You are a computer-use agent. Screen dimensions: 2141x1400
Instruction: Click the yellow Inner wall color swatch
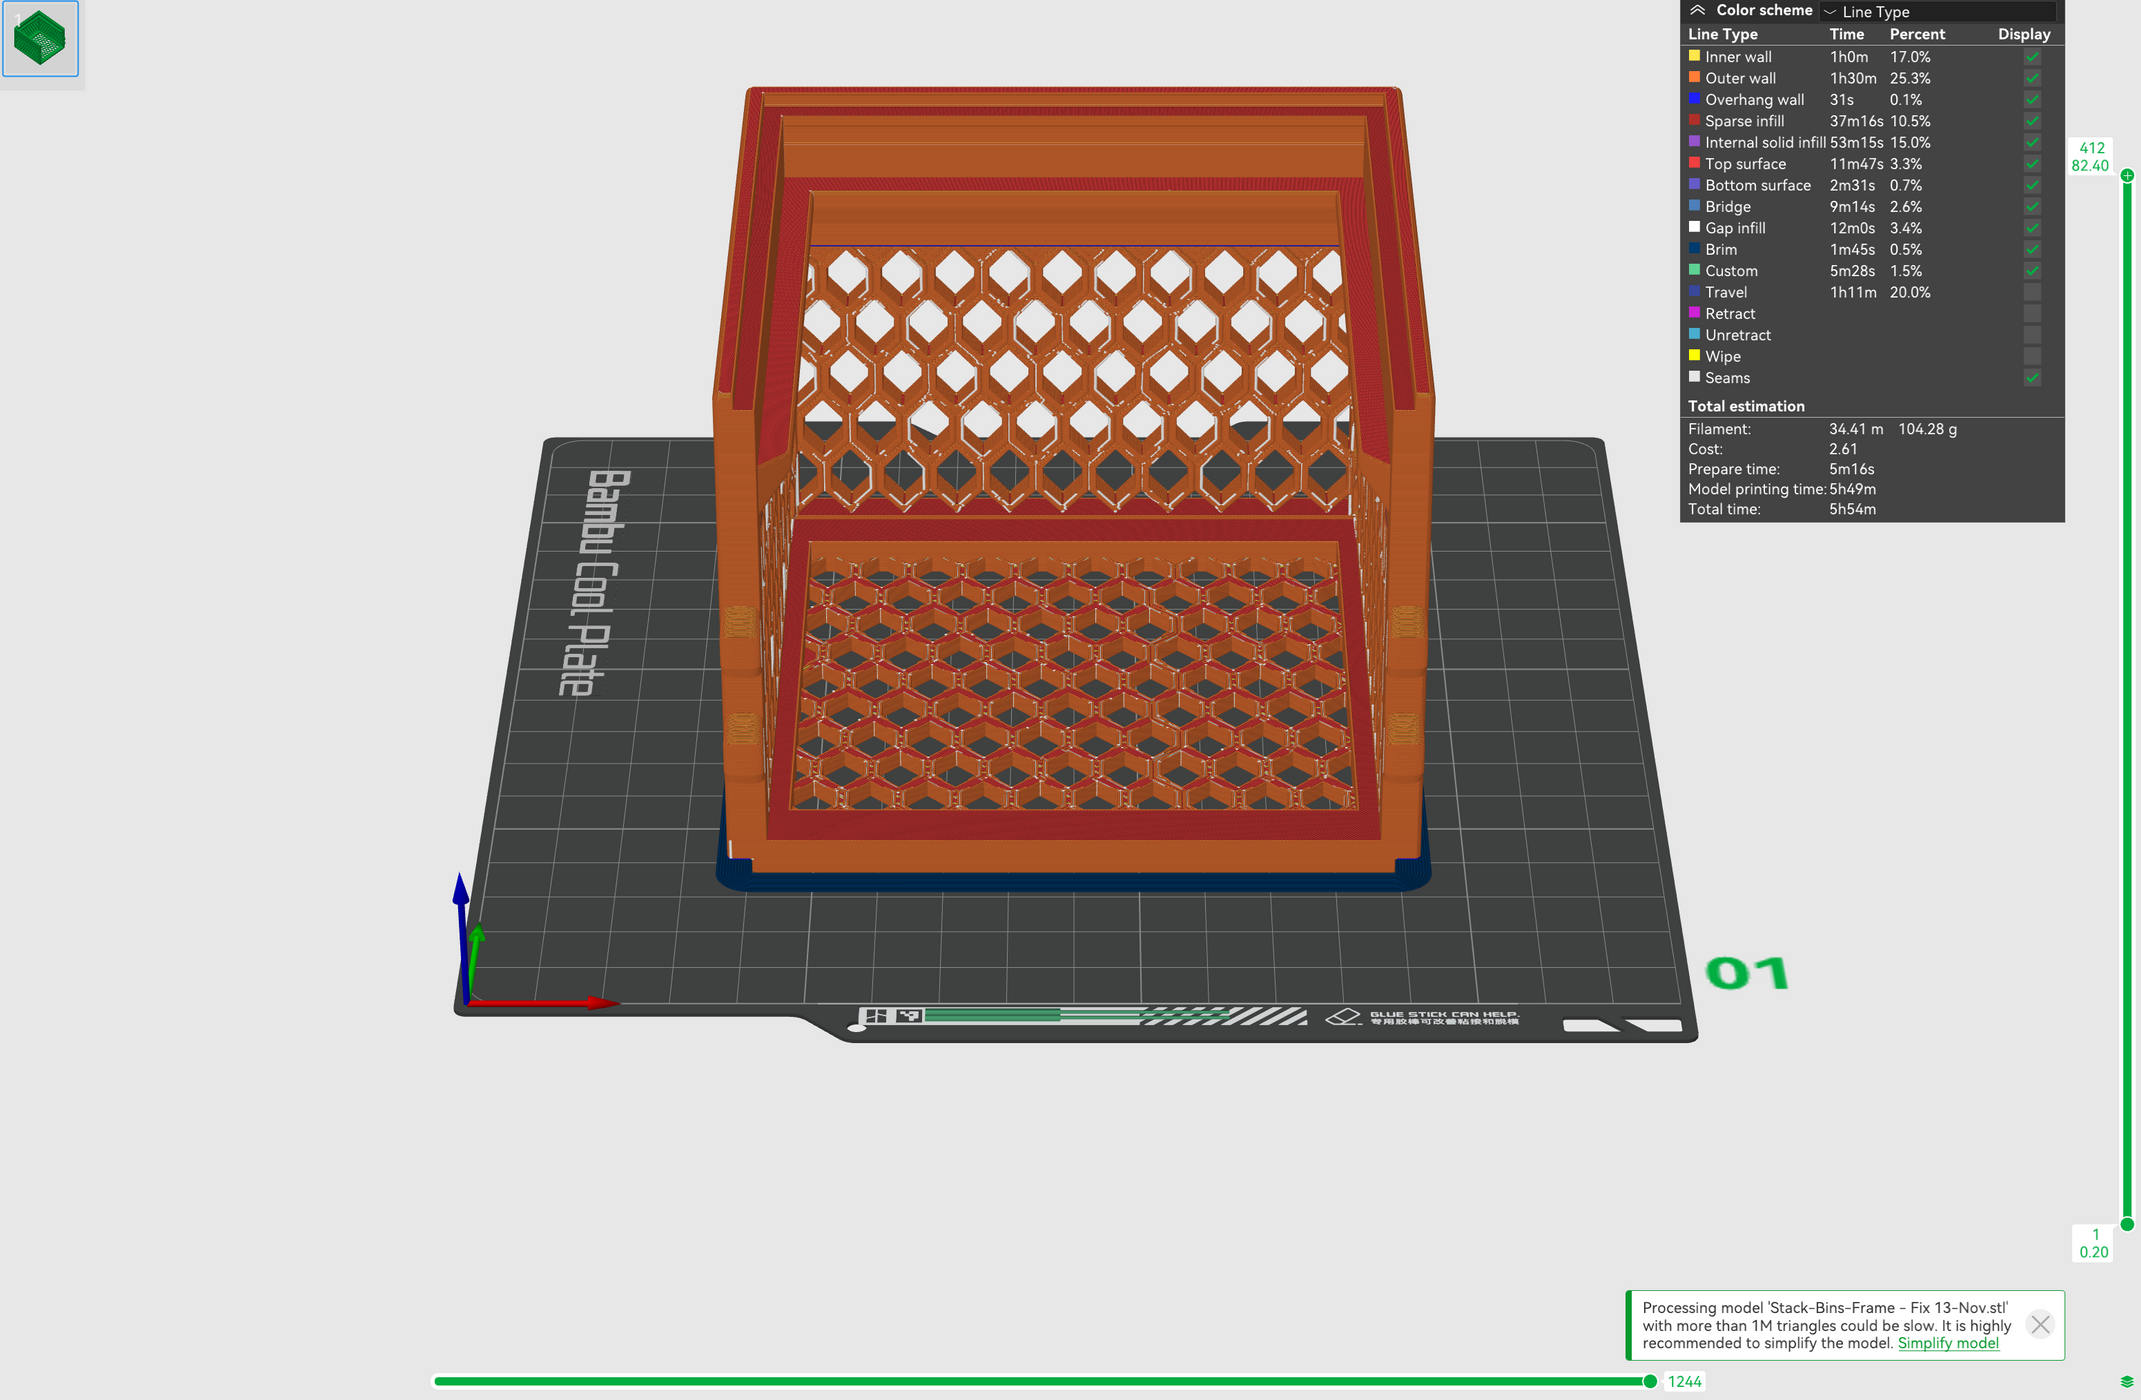click(x=1694, y=56)
